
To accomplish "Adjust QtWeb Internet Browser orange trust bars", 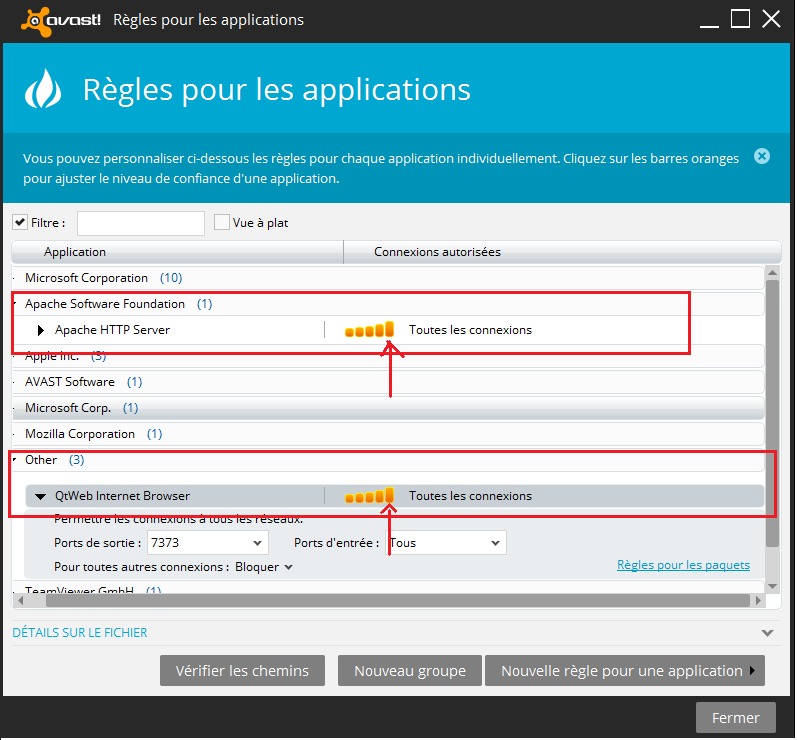I will [370, 496].
